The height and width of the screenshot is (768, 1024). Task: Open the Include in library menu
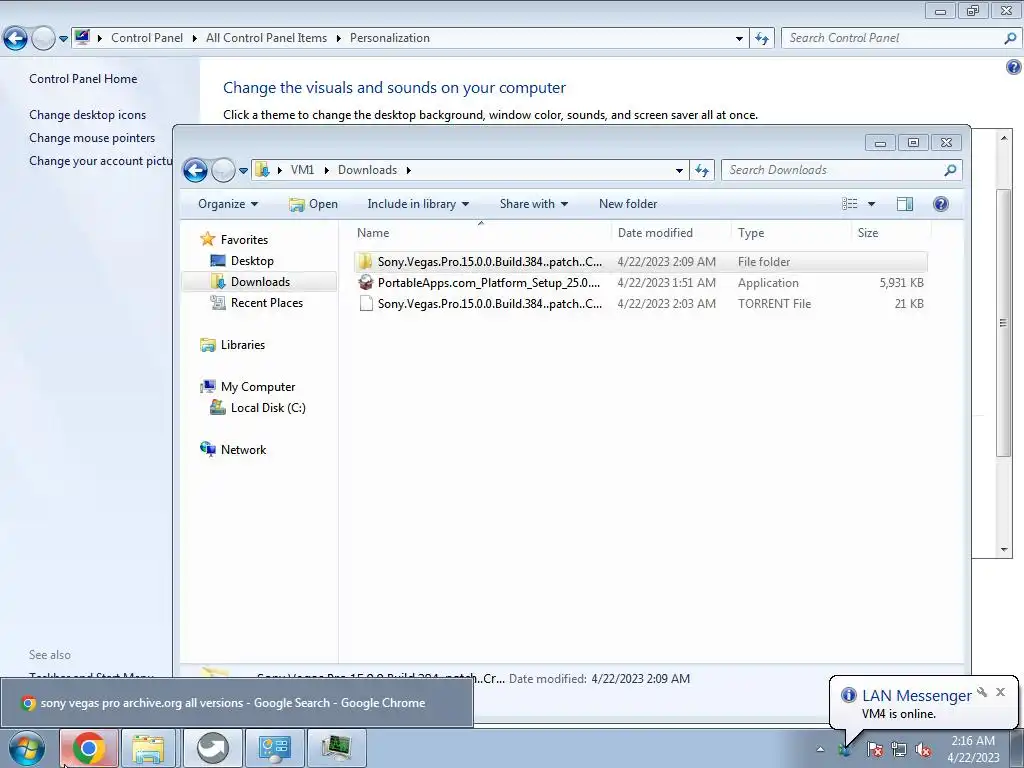click(x=418, y=204)
